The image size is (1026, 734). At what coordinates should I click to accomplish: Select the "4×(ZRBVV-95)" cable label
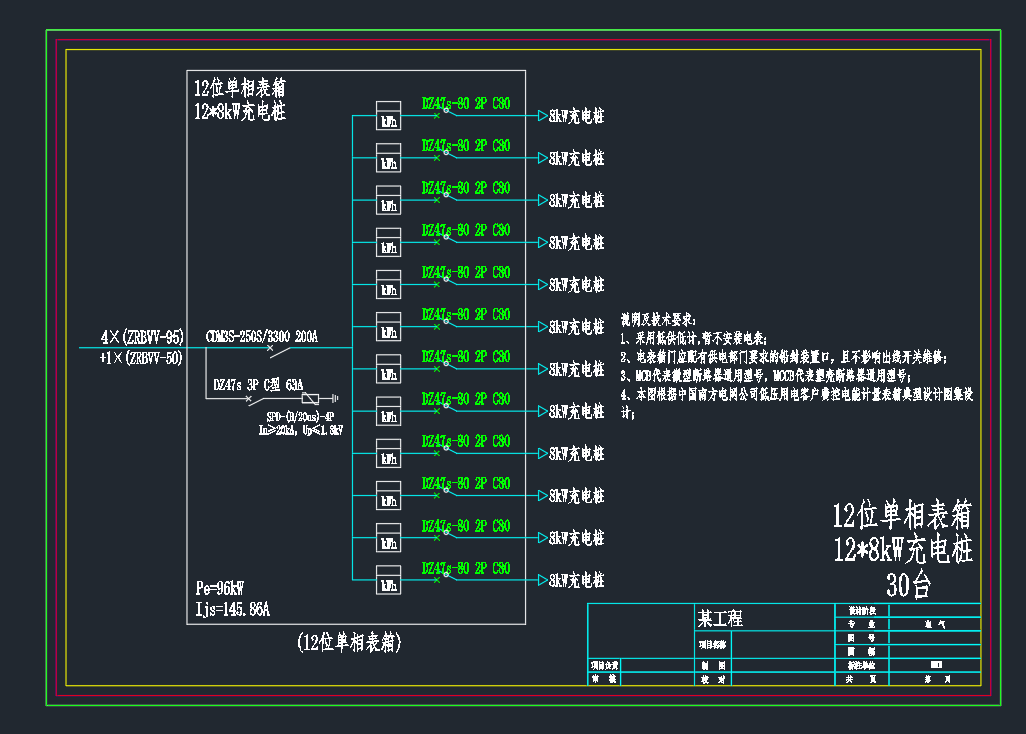pos(142,337)
